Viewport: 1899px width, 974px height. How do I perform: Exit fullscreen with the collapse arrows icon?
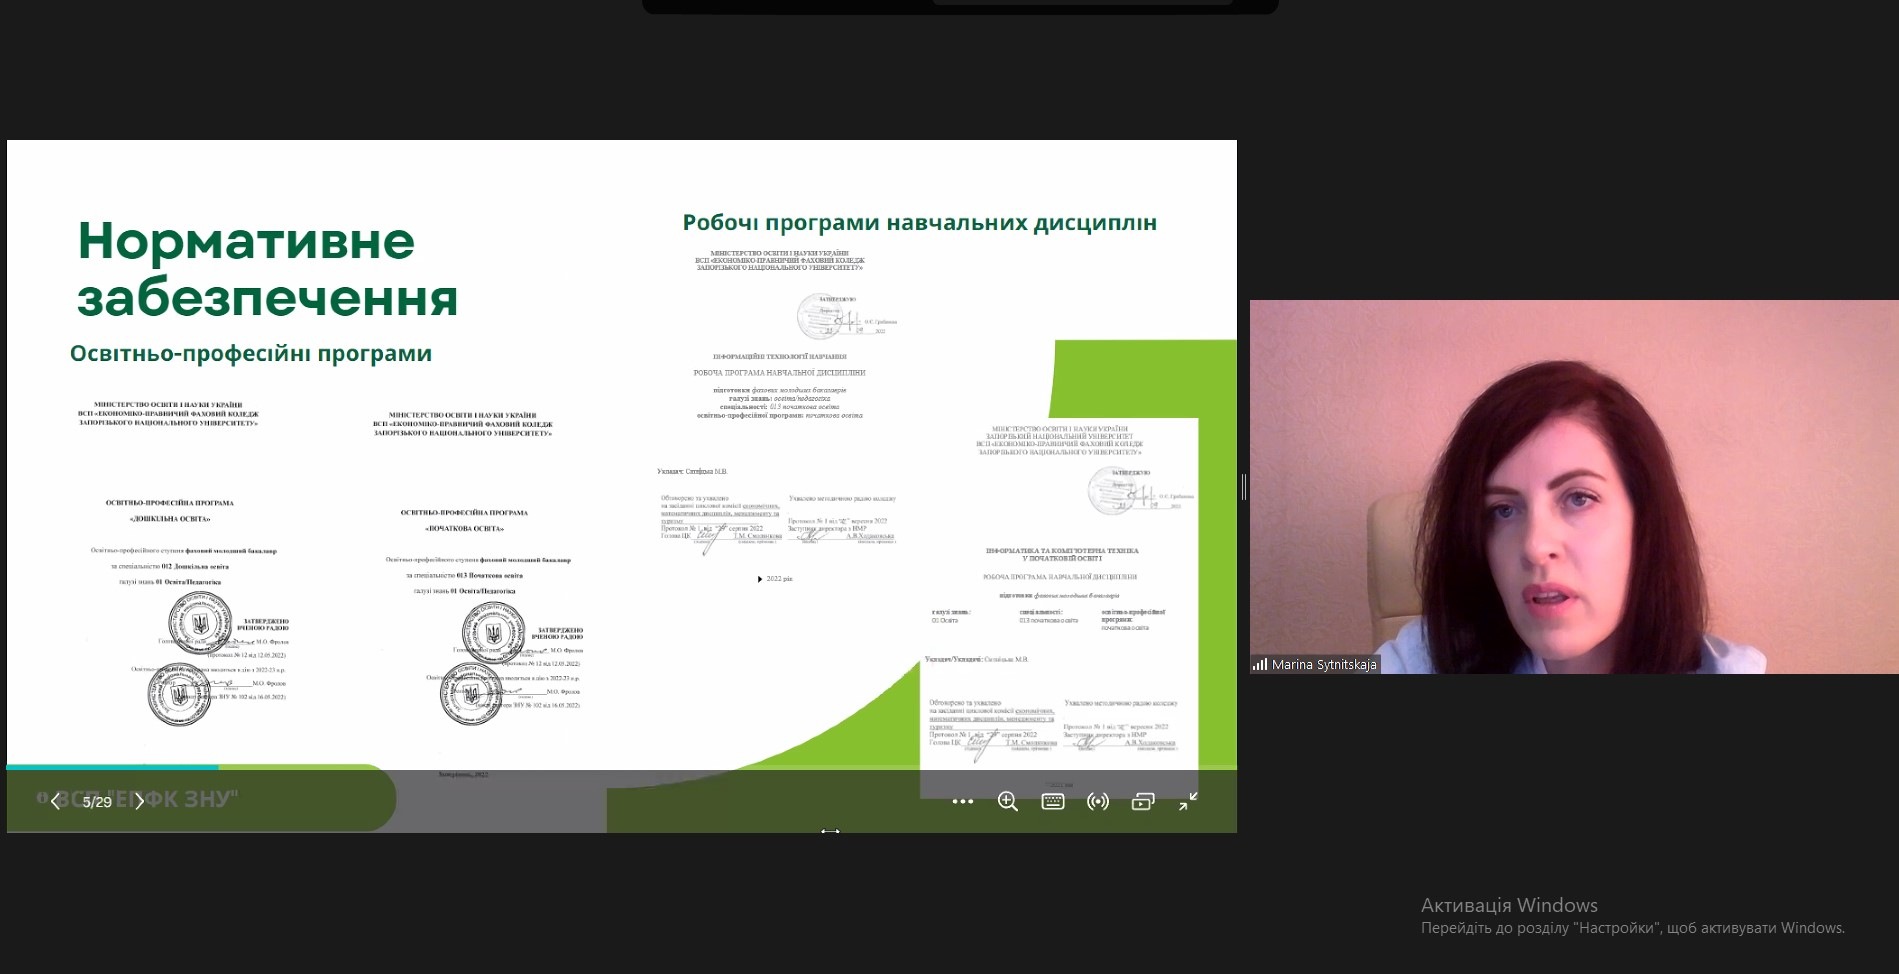point(1188,801)
